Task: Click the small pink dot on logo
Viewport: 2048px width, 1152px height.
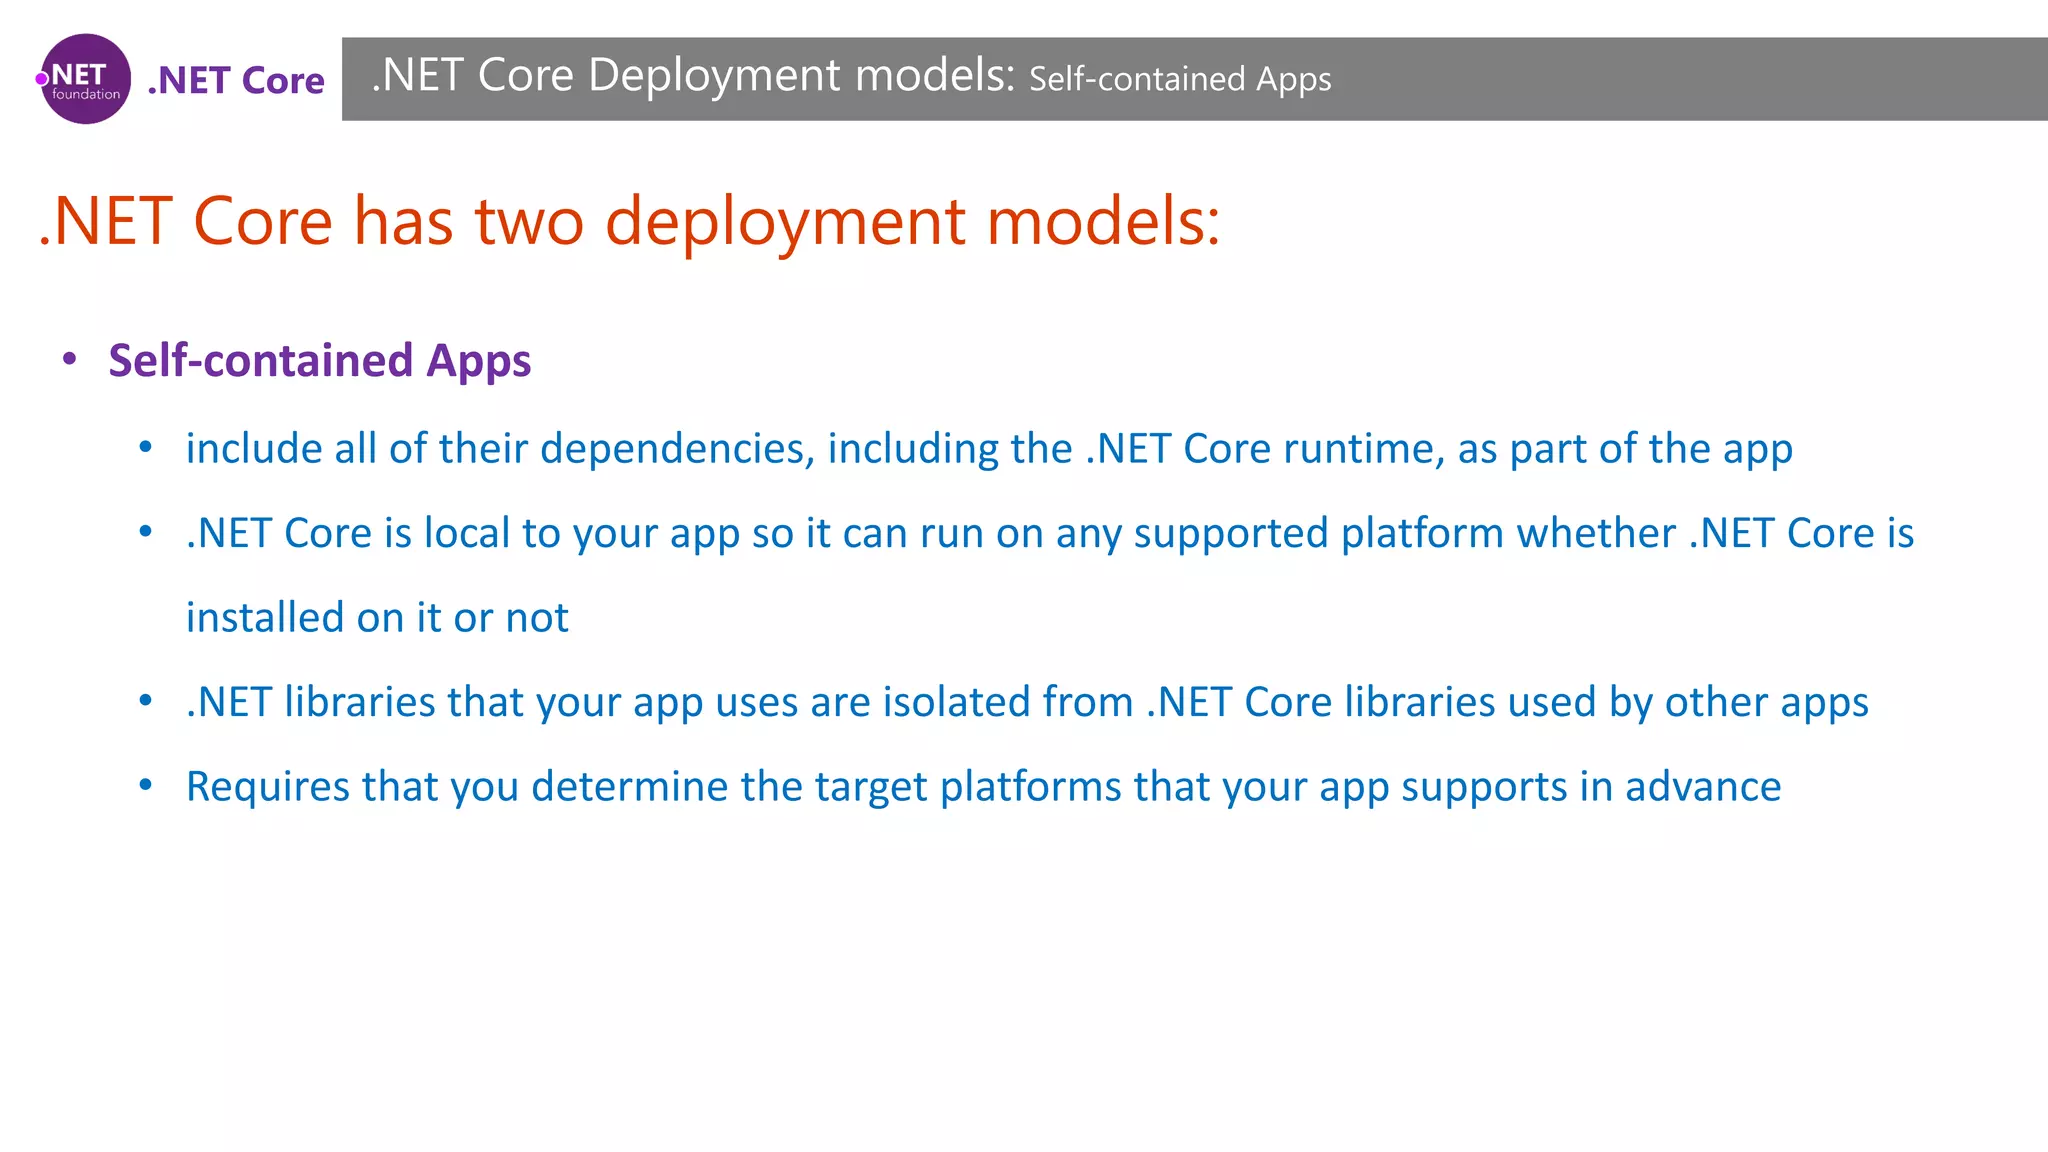Action: pyautogui.click(x=42, y=79)
